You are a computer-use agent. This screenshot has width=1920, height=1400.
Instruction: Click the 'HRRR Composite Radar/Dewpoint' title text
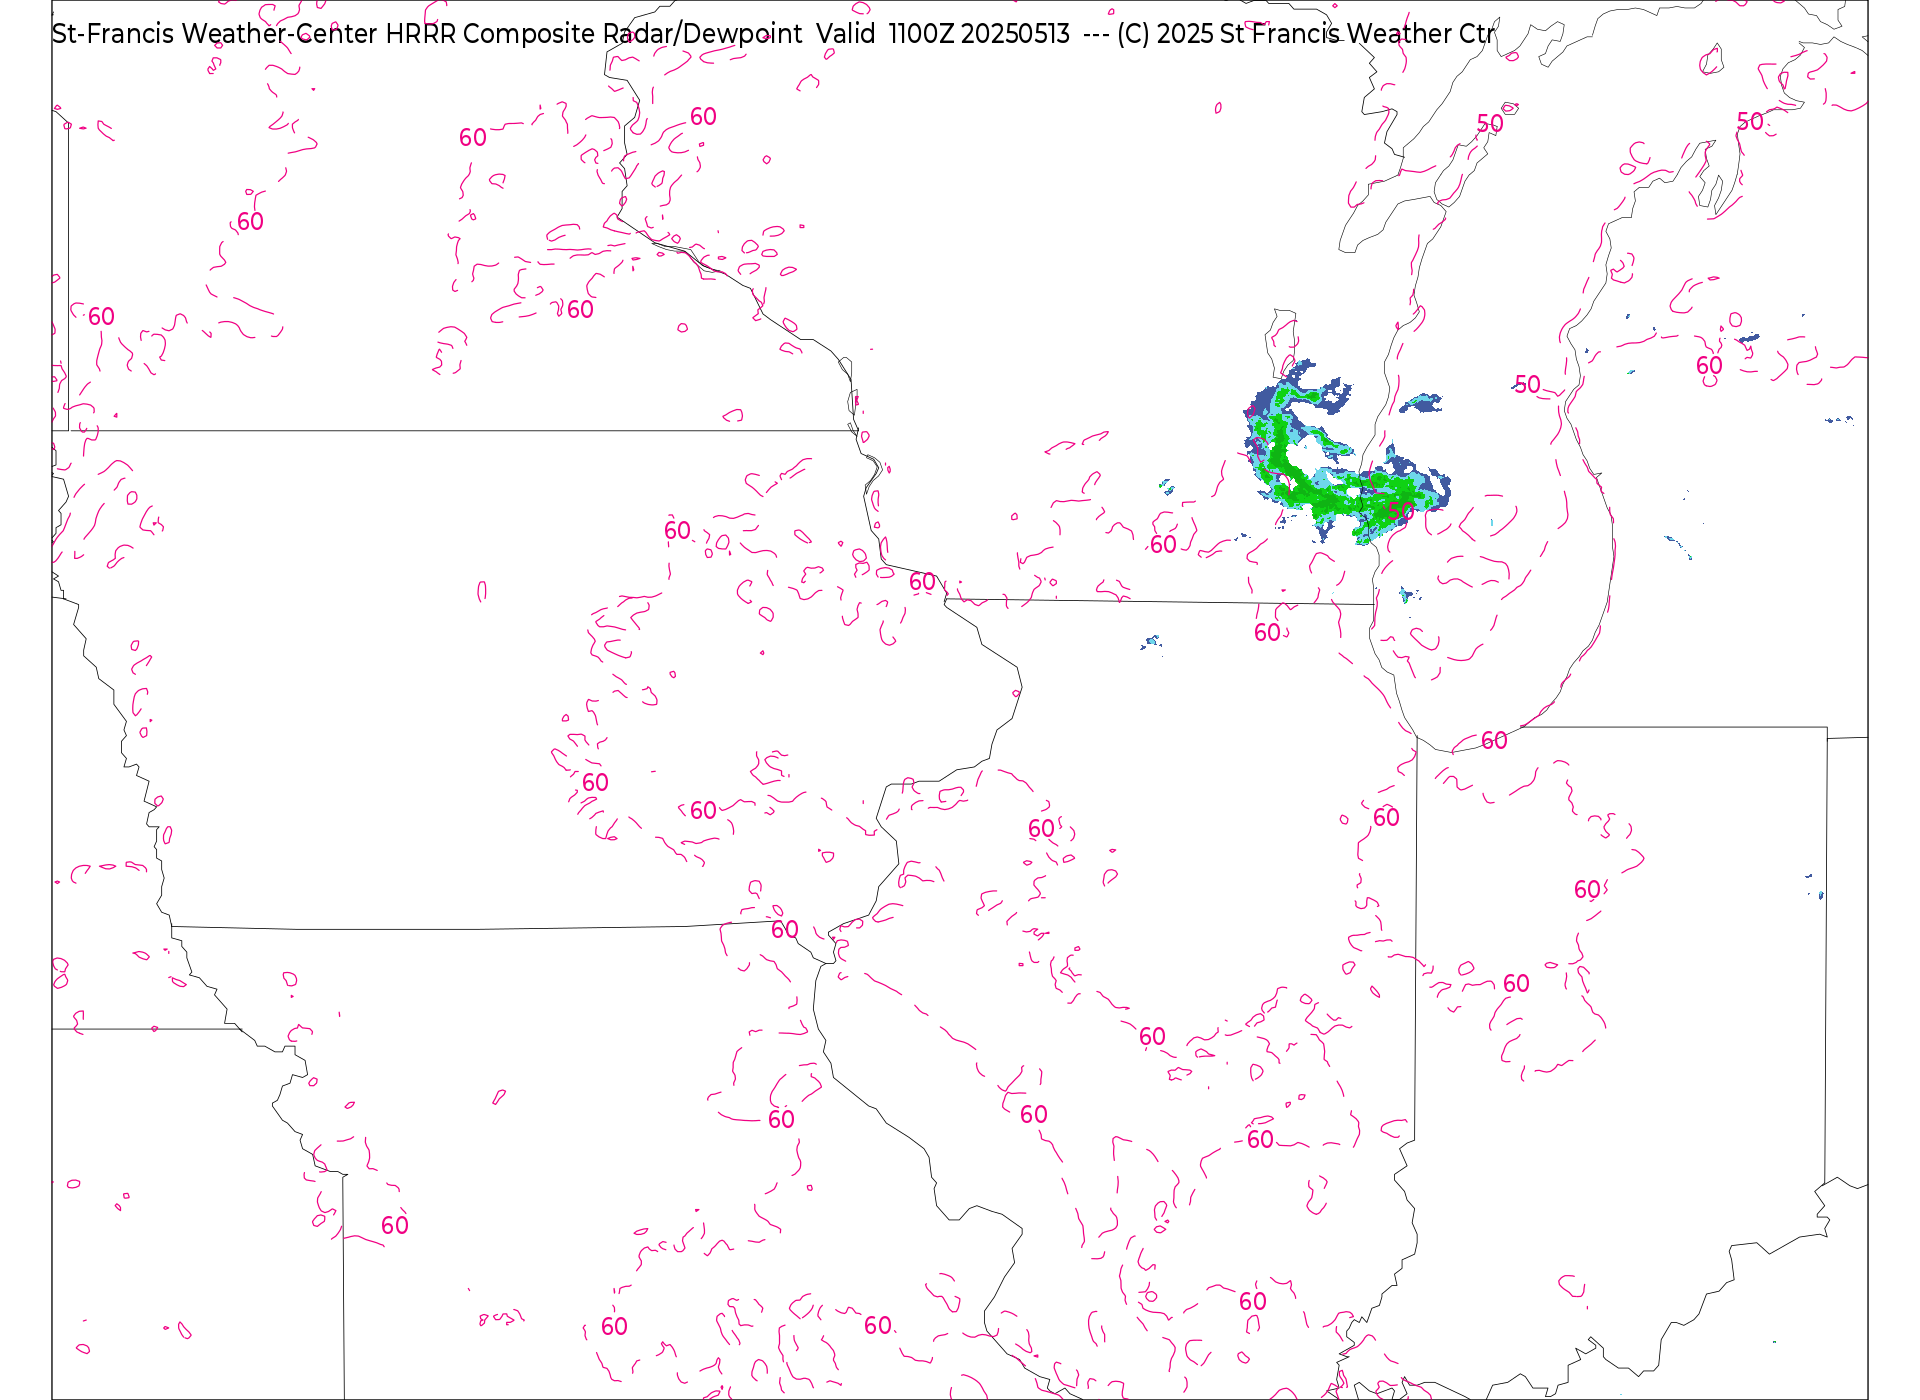coord(594,34)
